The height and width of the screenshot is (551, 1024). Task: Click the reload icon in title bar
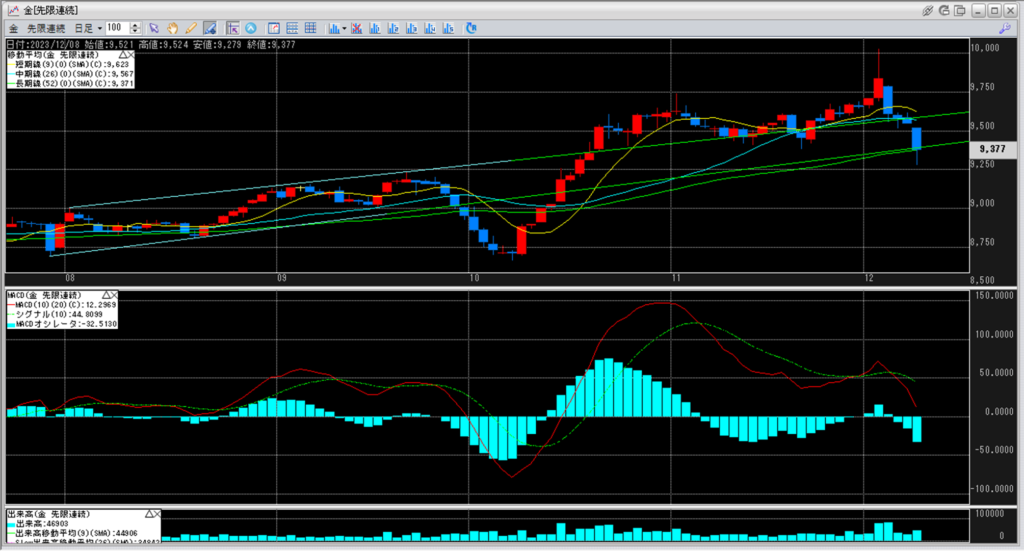945,9
